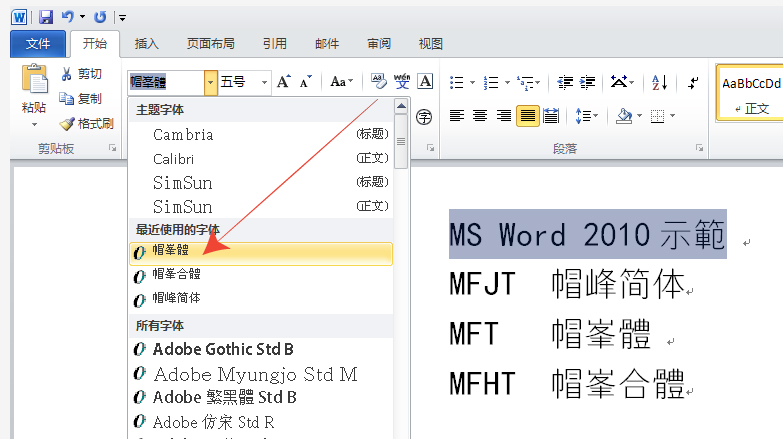783x439 pixels.
Task: Select Calibri 正文 theme font
Action: 261,159
